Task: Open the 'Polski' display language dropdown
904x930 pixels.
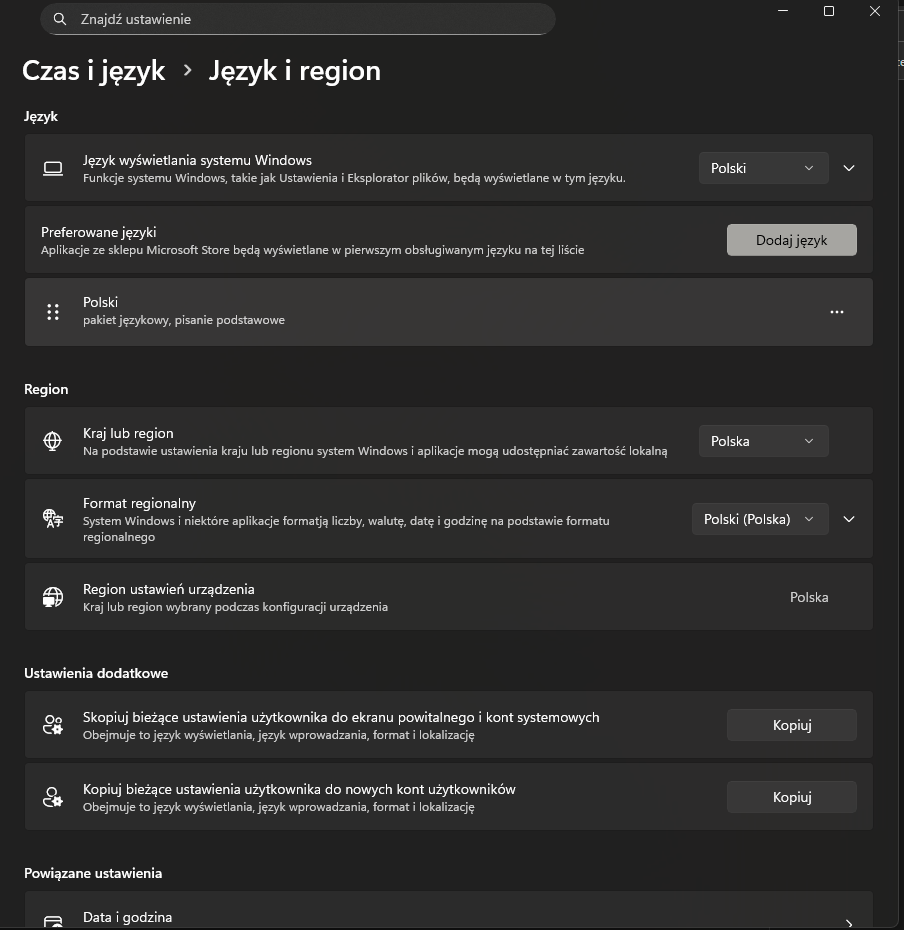Action: coord(763,168)
